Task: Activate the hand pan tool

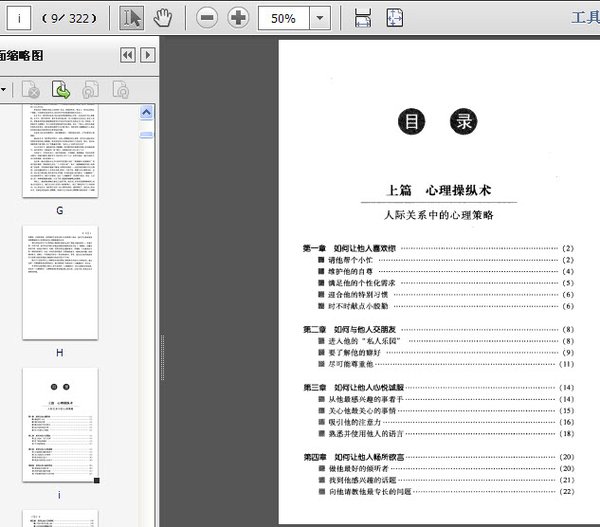Action: coord(162,18)
